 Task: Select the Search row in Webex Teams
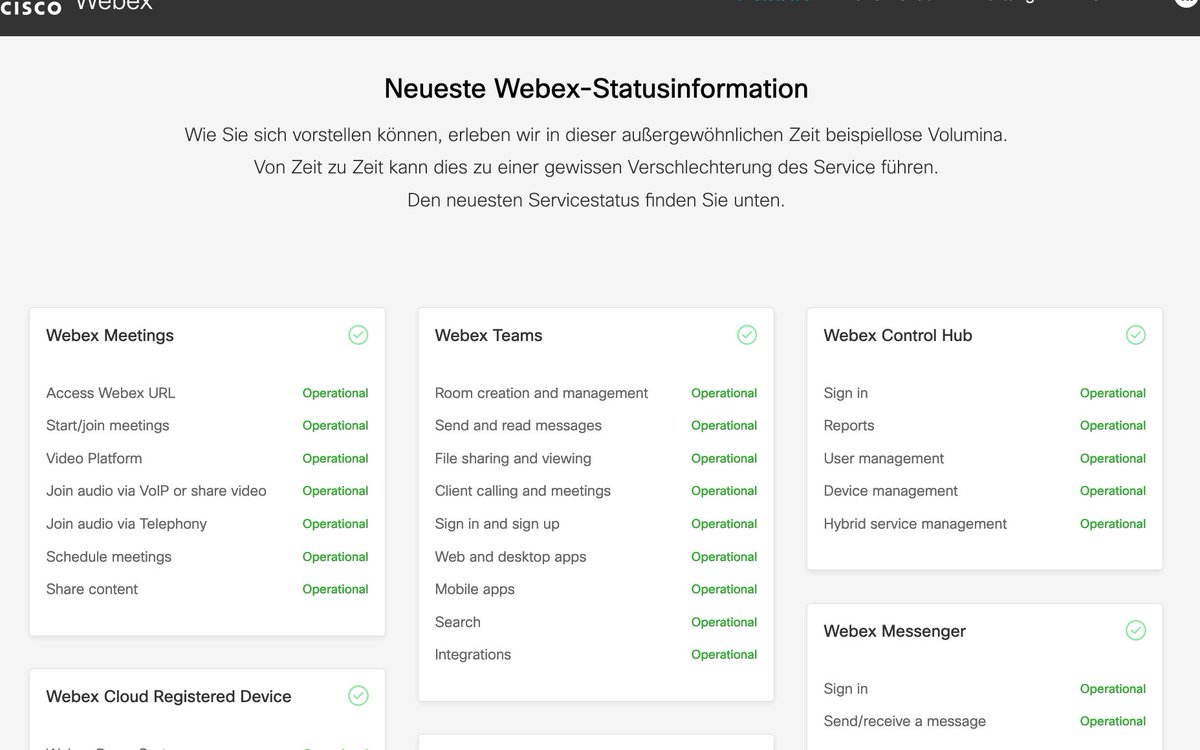click(x=458, y=622)
